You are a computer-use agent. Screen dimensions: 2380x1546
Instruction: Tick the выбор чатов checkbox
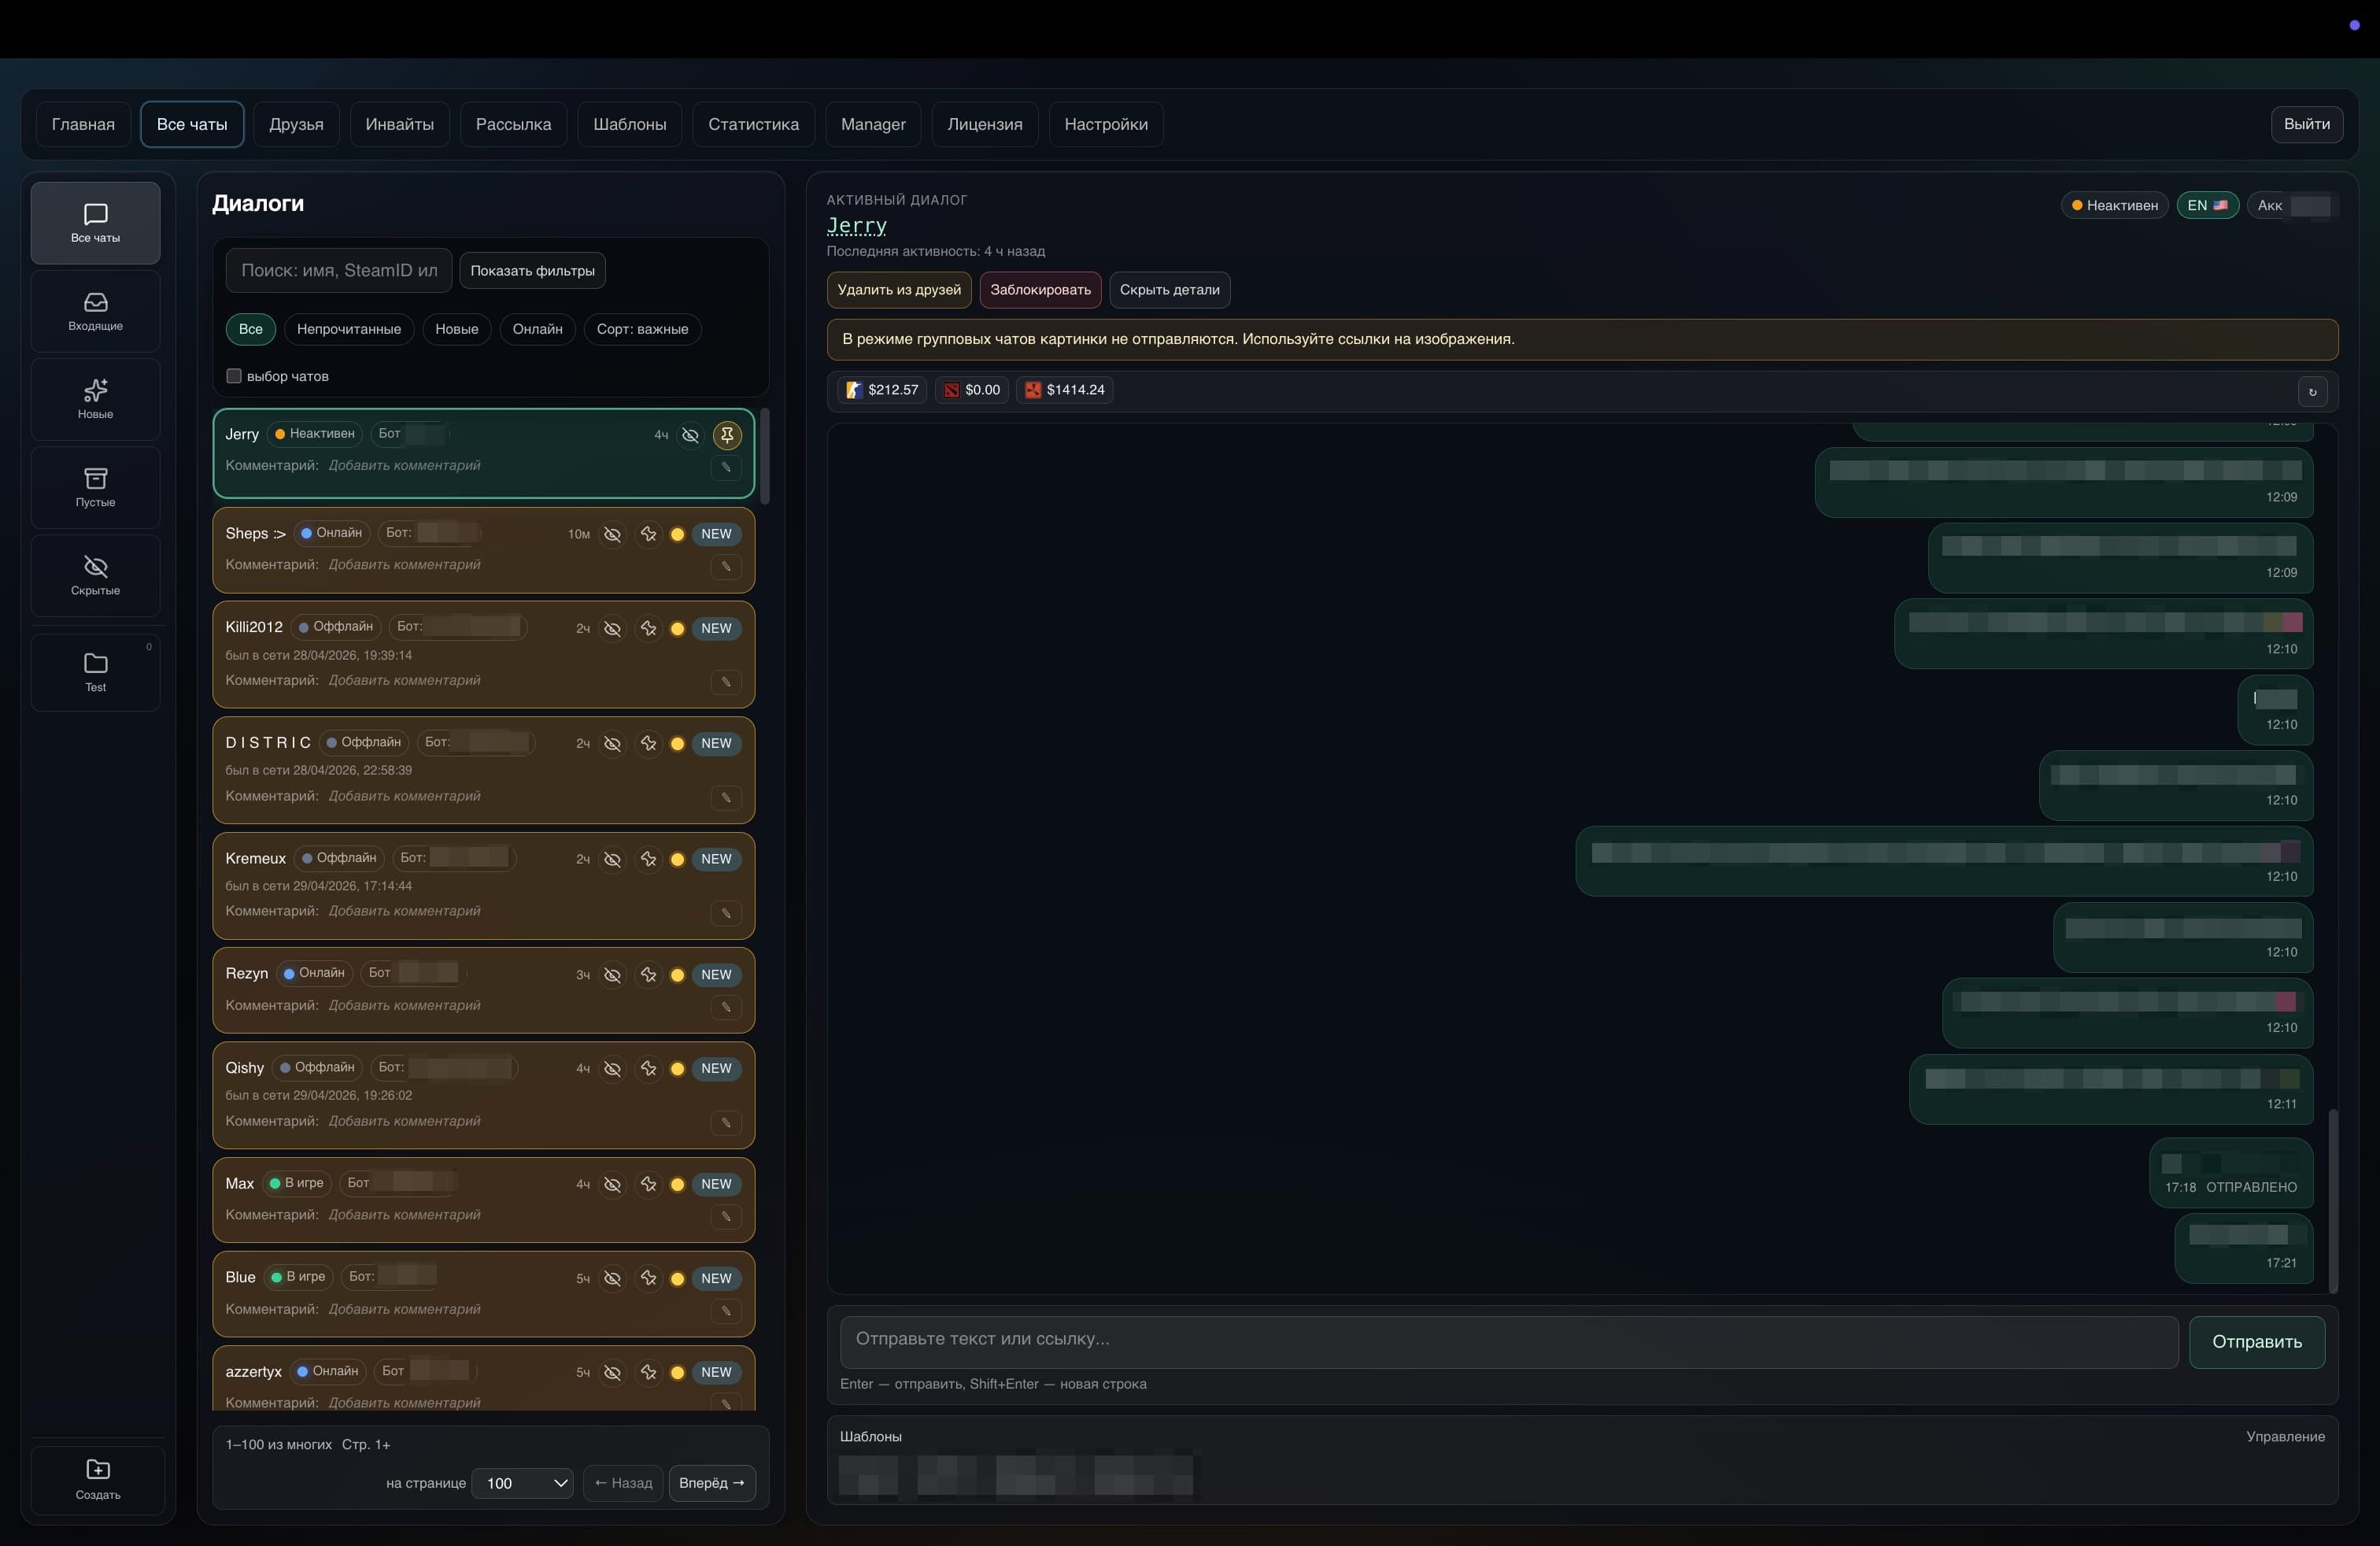click(x=234, y=376)
